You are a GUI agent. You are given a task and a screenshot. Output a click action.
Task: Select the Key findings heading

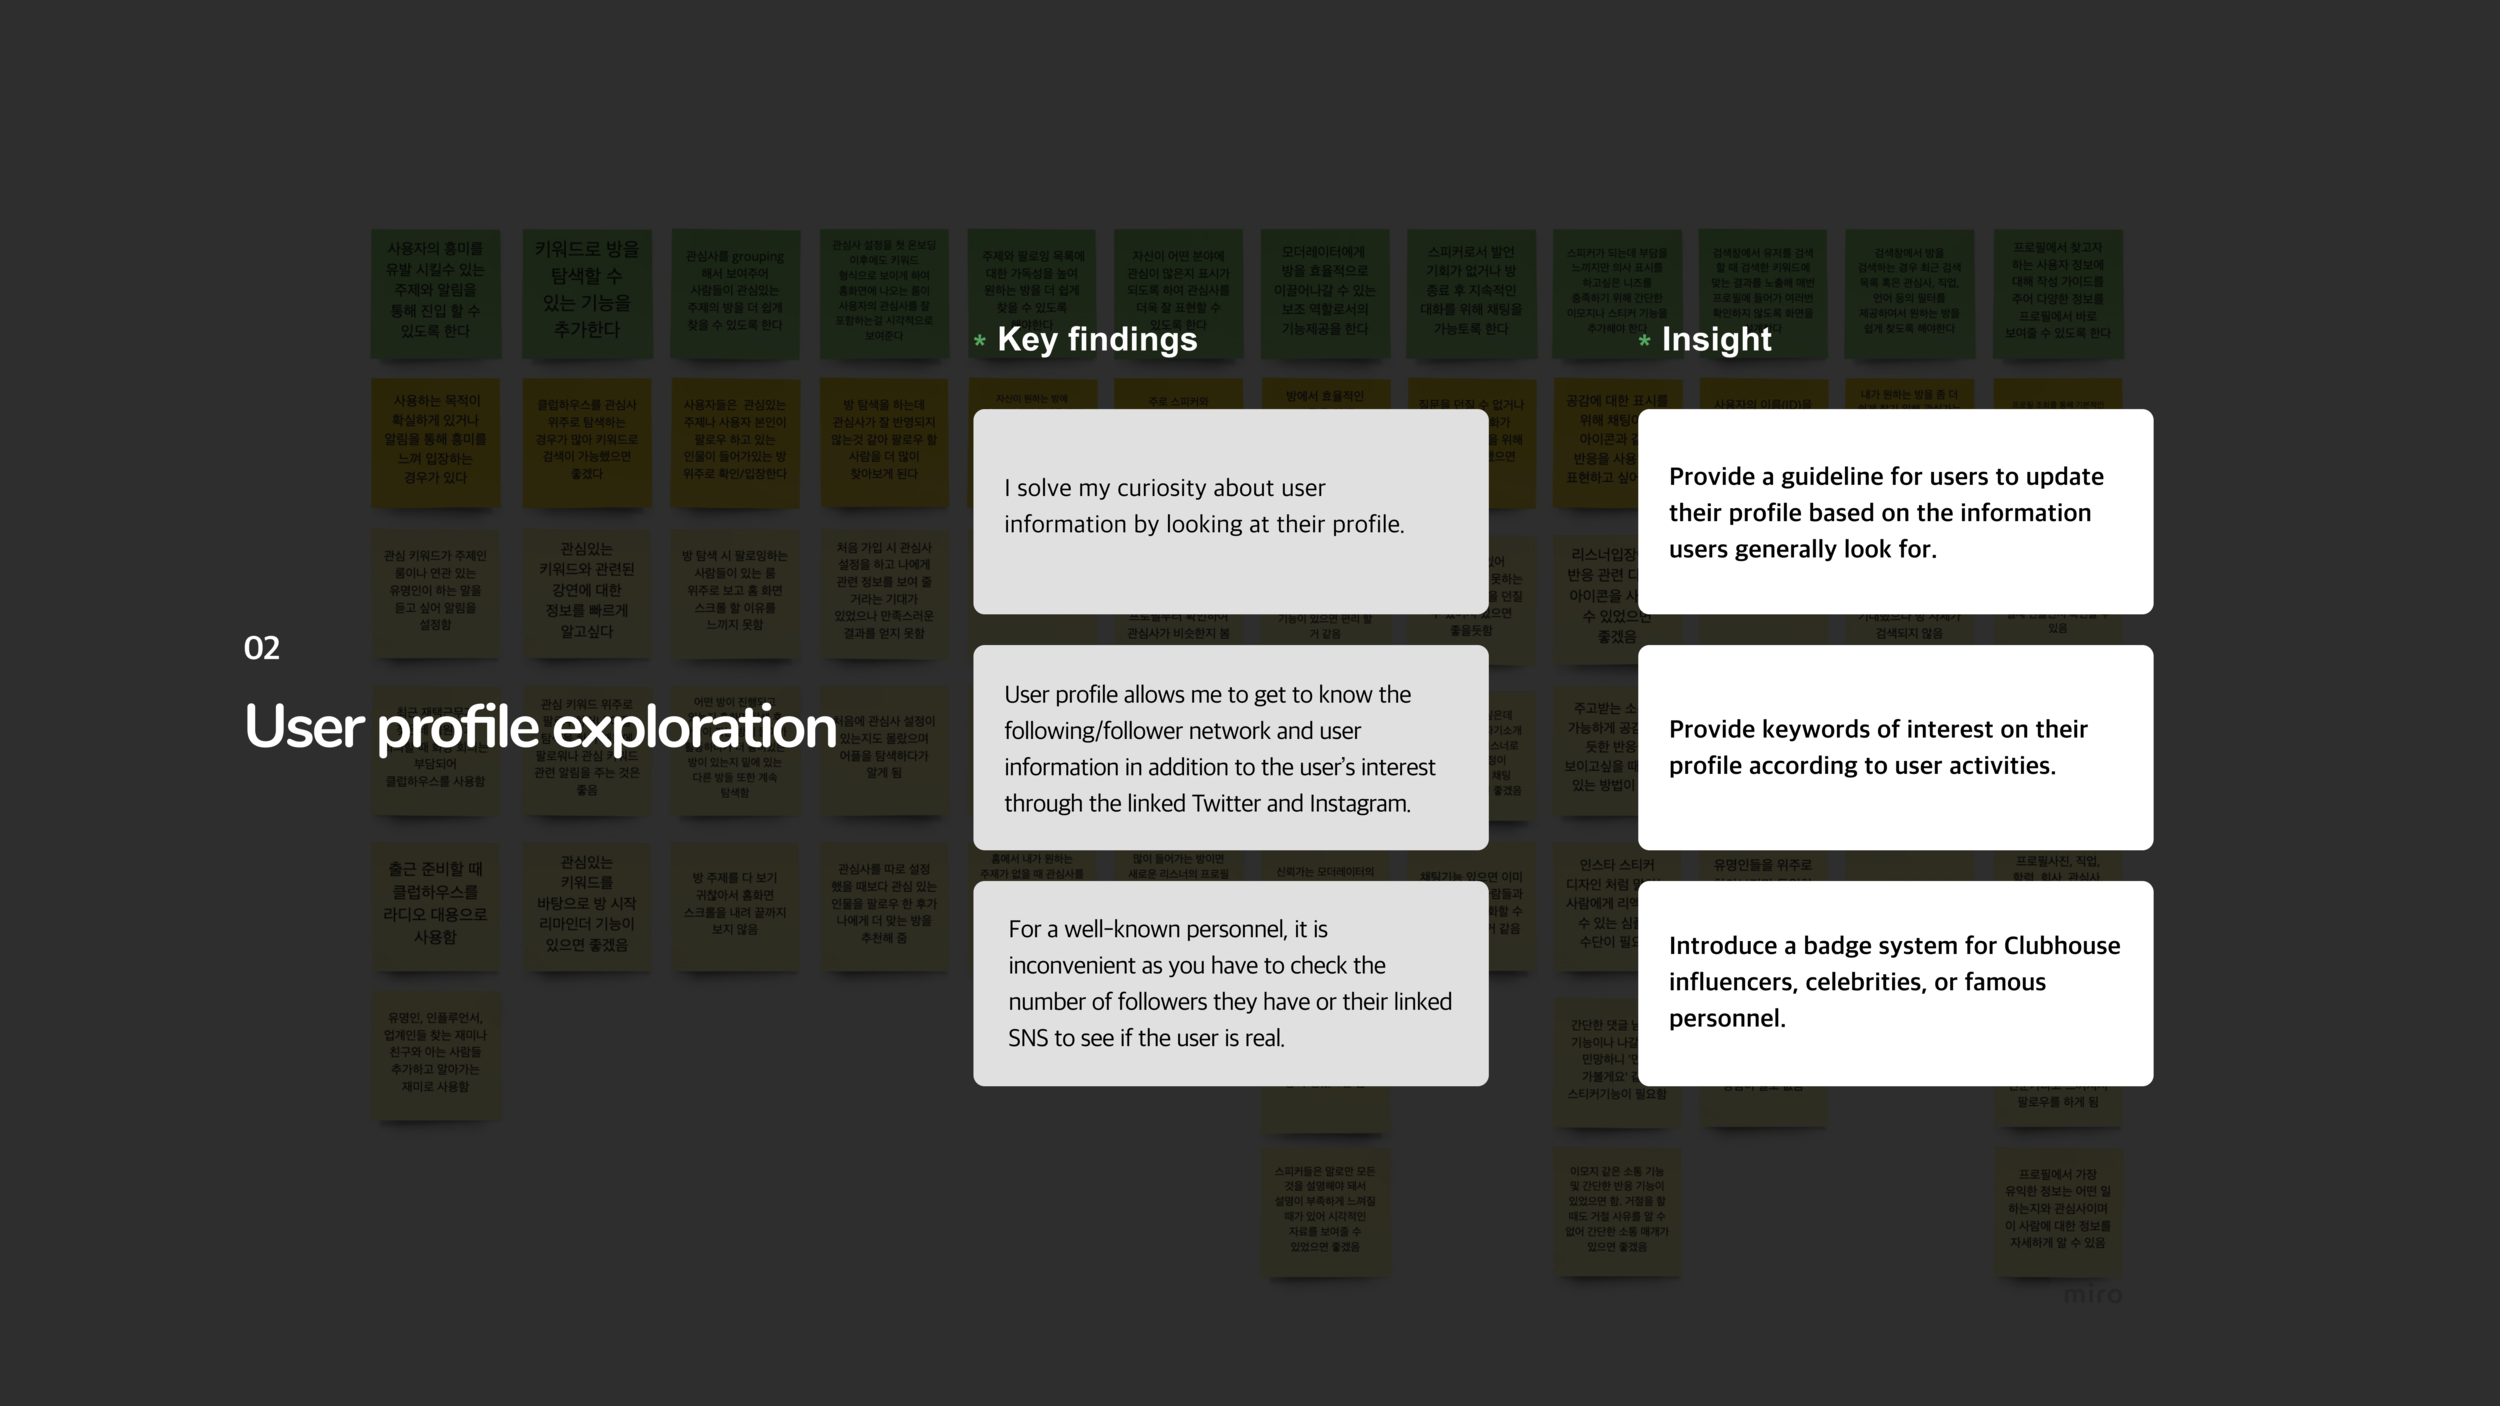point(1097,339)
